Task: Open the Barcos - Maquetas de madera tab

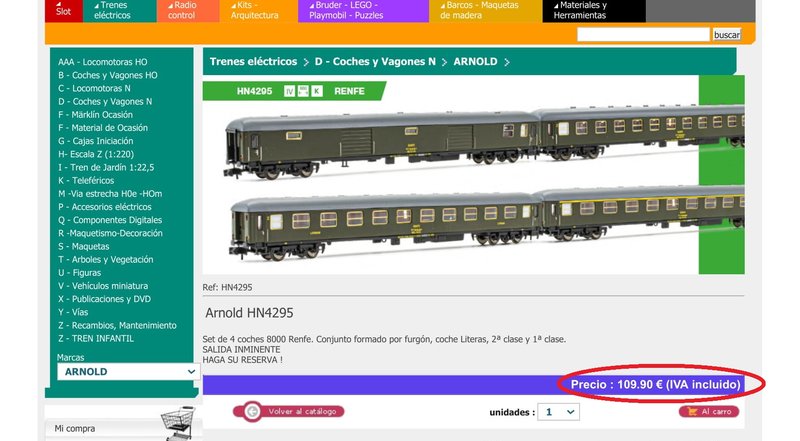Action: [x=485, y=11]
